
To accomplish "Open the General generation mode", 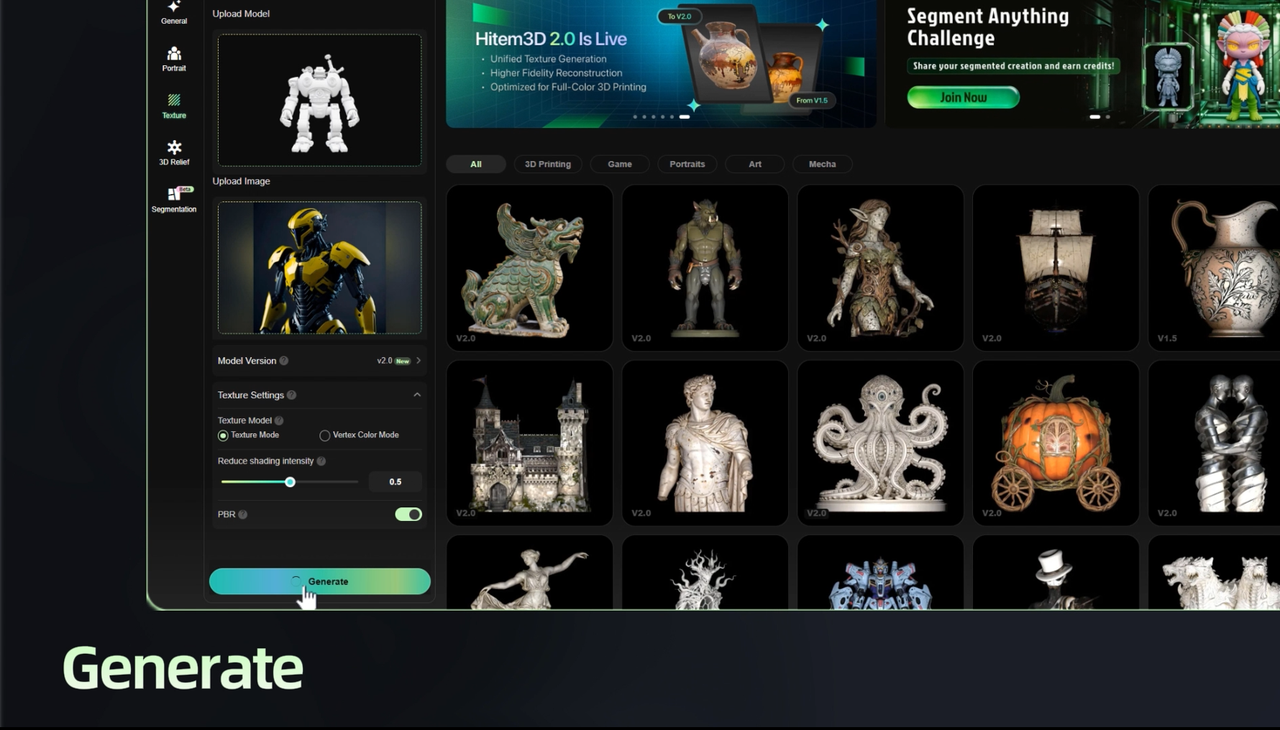I will point(174,12).
